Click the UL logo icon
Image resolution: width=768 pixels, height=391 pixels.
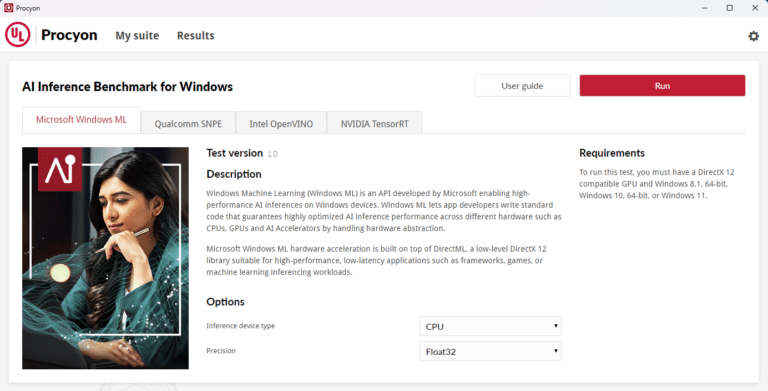click(x=18, y=35)
